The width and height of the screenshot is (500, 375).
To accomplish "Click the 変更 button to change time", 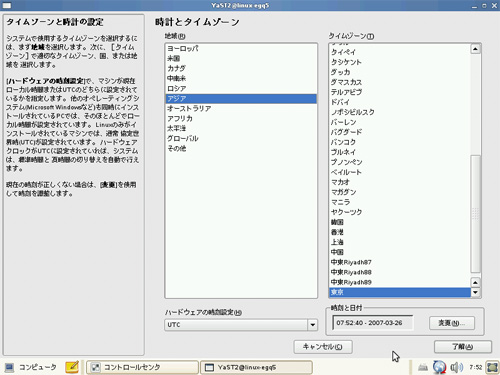I will coord(452,323).
